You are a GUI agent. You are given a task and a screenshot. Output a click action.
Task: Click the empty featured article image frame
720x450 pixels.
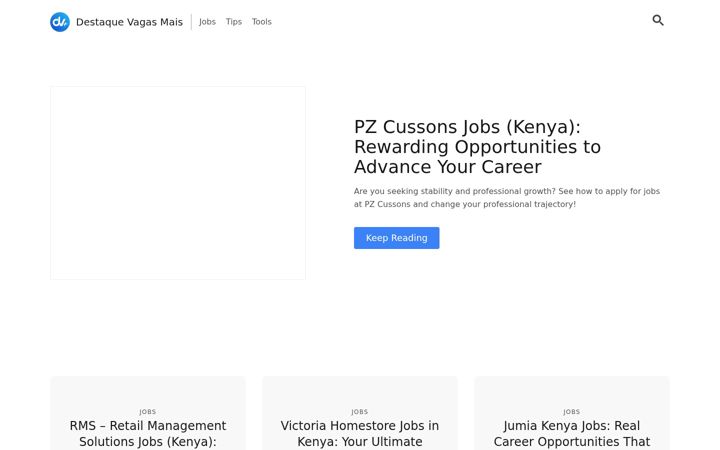[178, 183]
